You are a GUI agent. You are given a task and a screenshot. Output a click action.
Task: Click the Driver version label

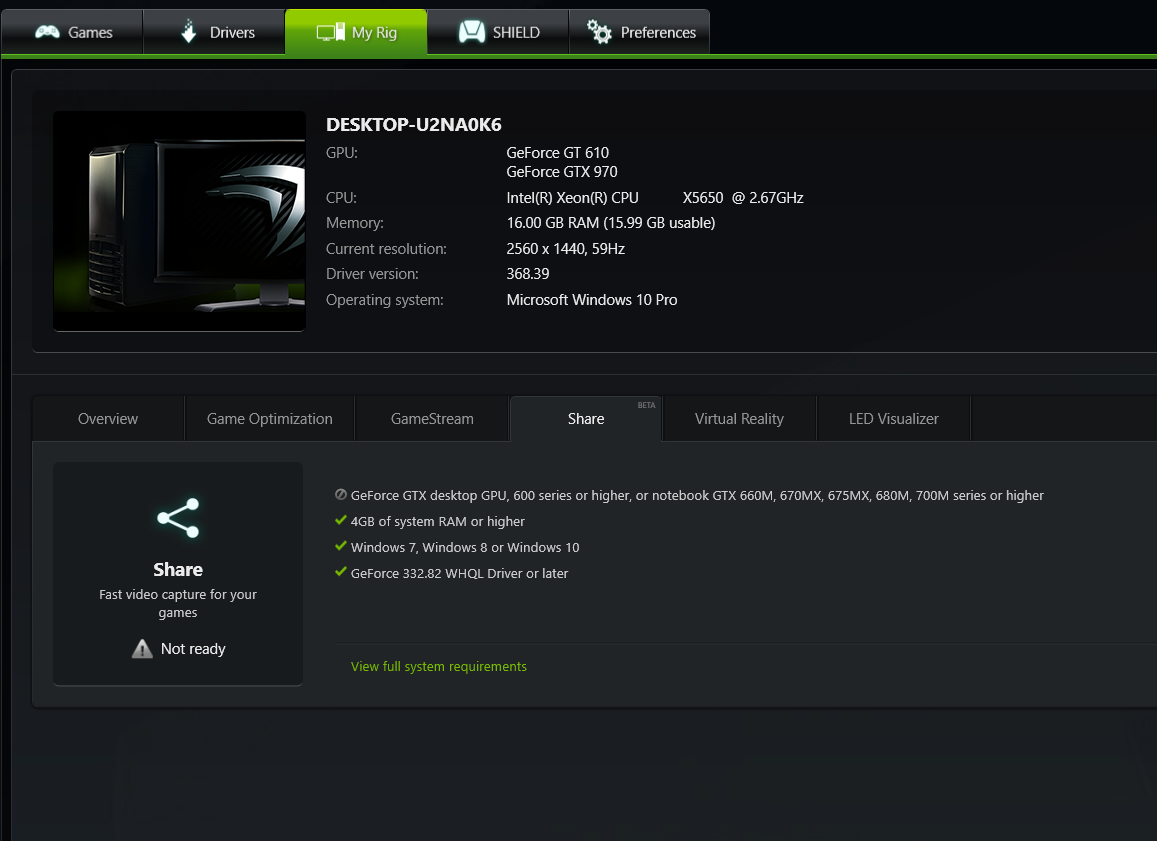[373, 274]
